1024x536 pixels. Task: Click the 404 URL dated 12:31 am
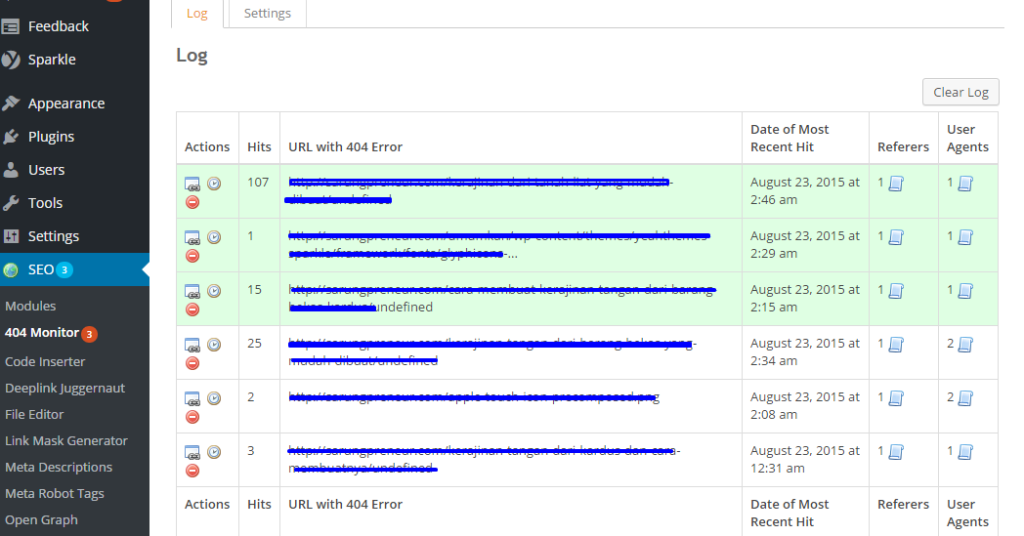tap(484, 459)
